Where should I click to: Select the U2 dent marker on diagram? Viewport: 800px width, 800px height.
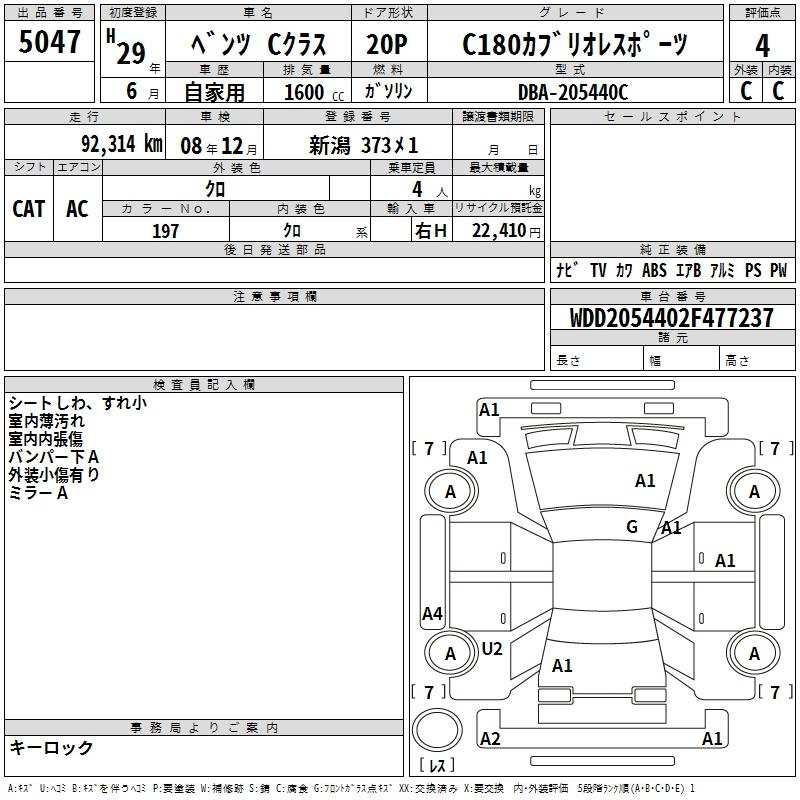click(492, 648)
